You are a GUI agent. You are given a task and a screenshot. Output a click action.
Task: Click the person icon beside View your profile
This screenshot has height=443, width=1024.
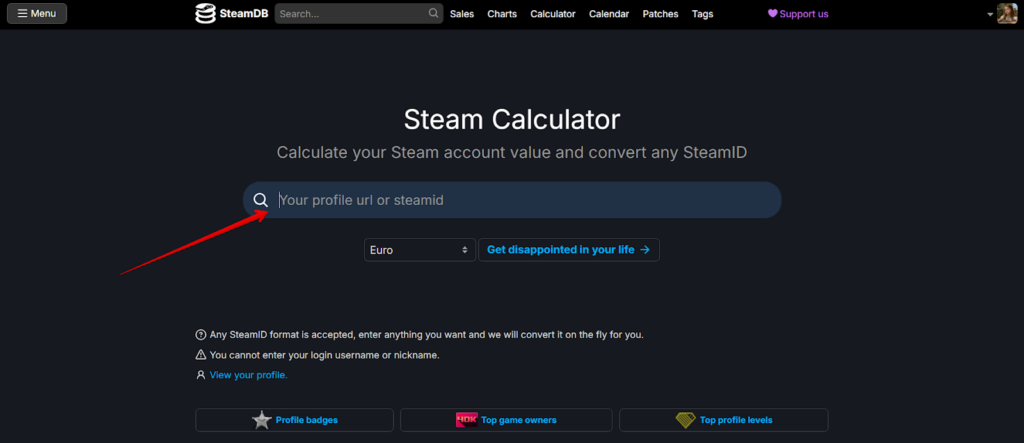(200, 375)
